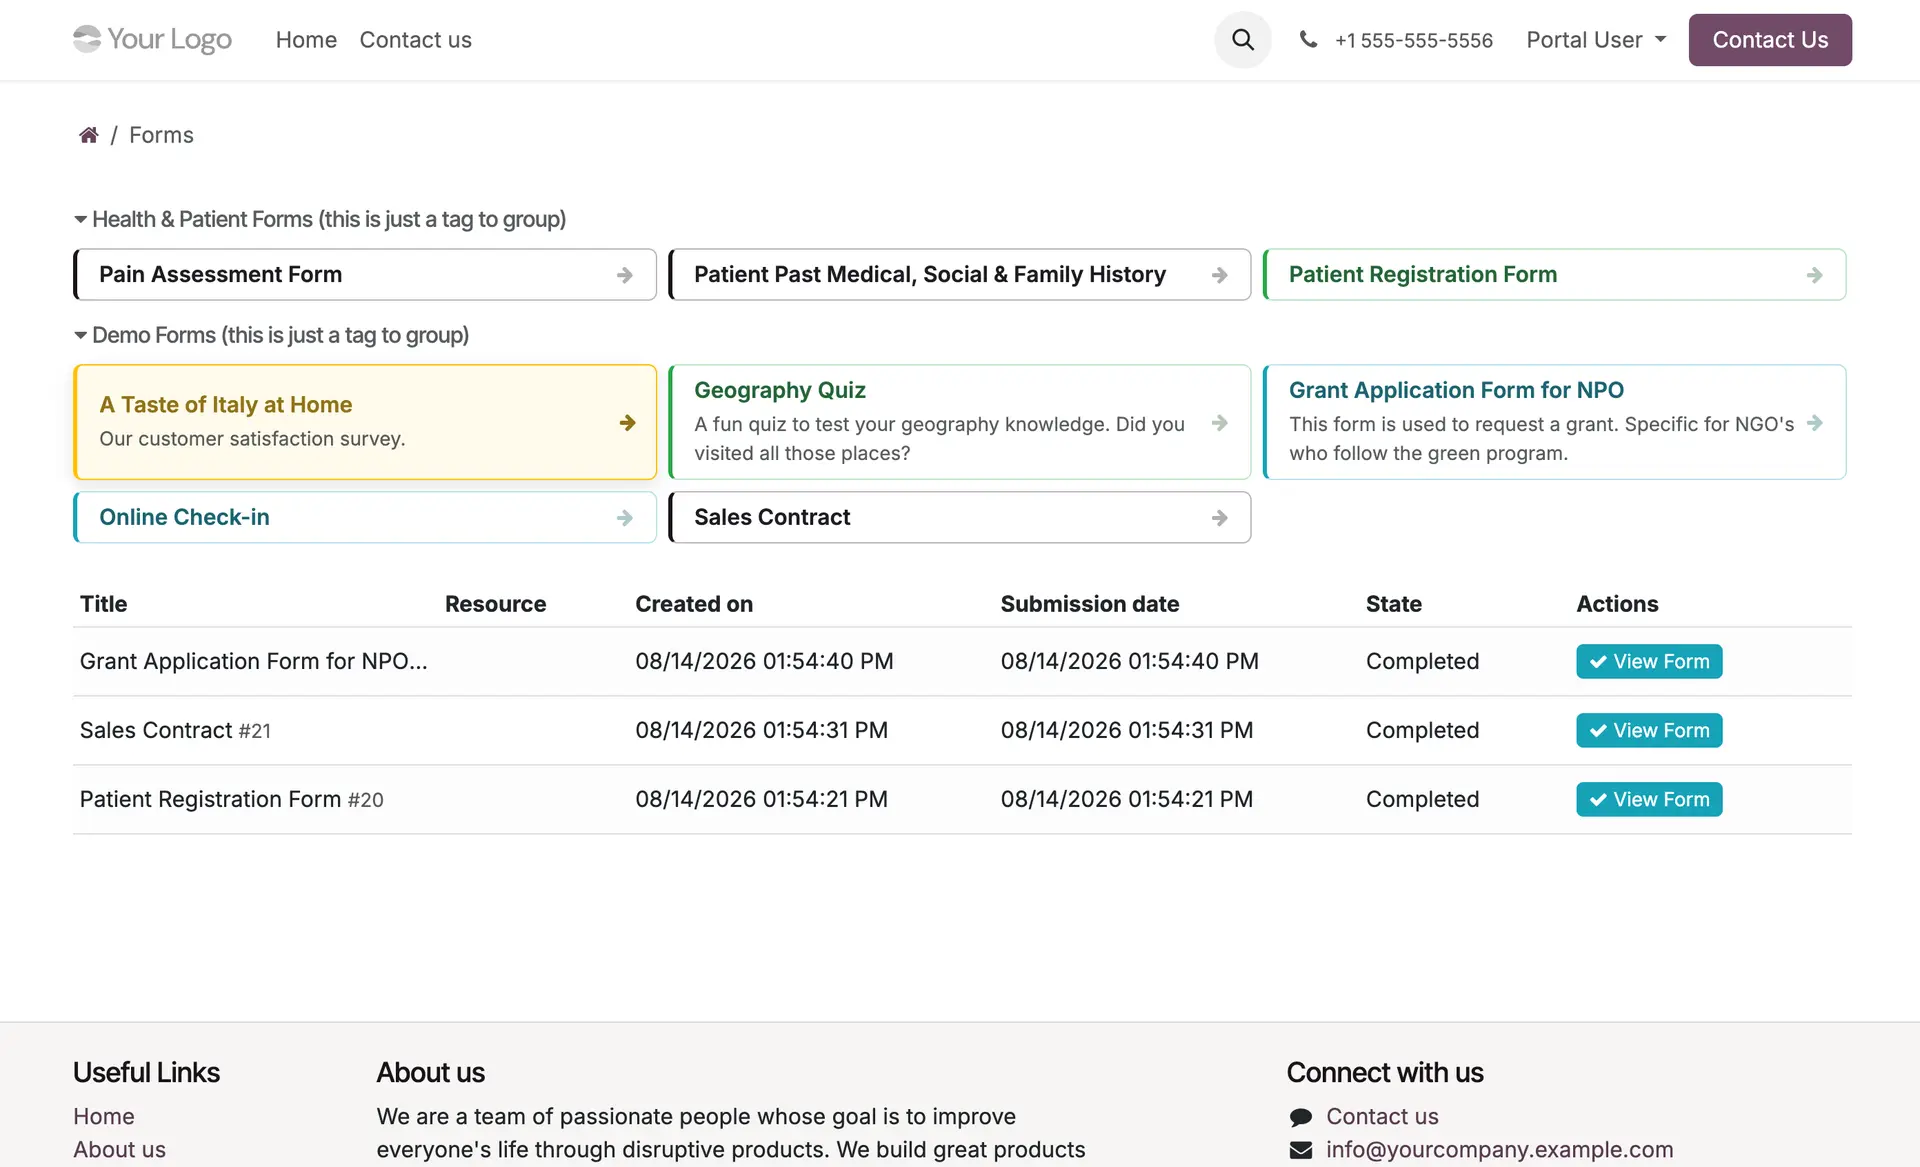
Task: Click the Sales Contract #21 title cell
Action: click(x=175, y=731)
